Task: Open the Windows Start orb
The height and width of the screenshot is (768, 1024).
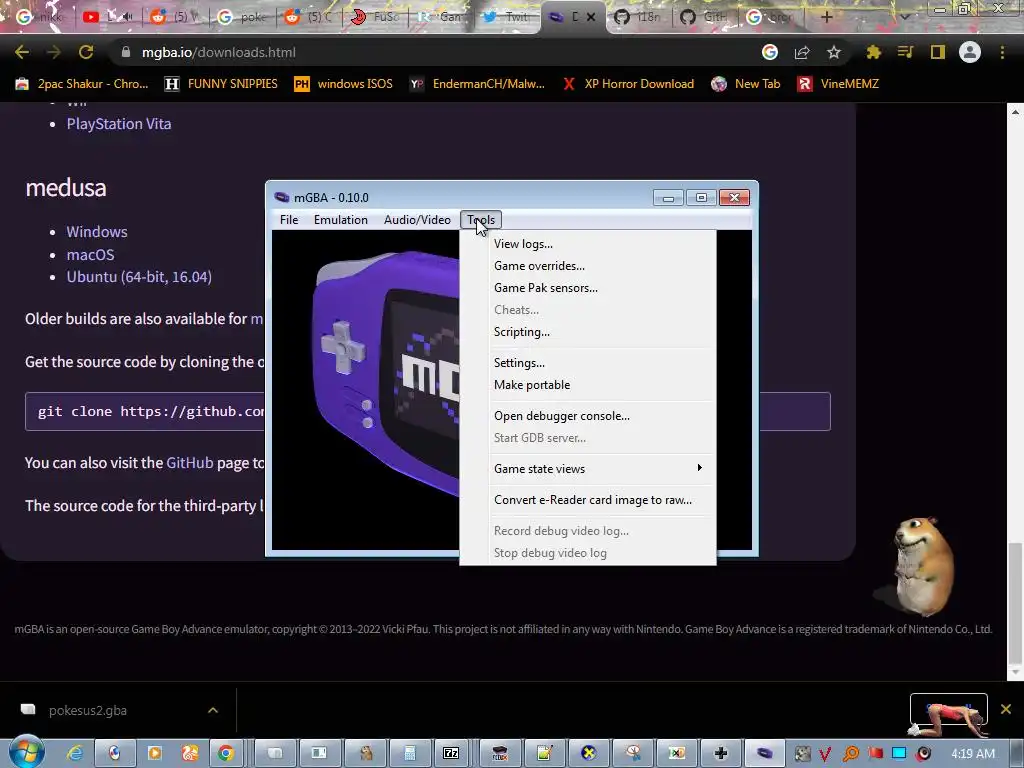Action: click(26, 753)
